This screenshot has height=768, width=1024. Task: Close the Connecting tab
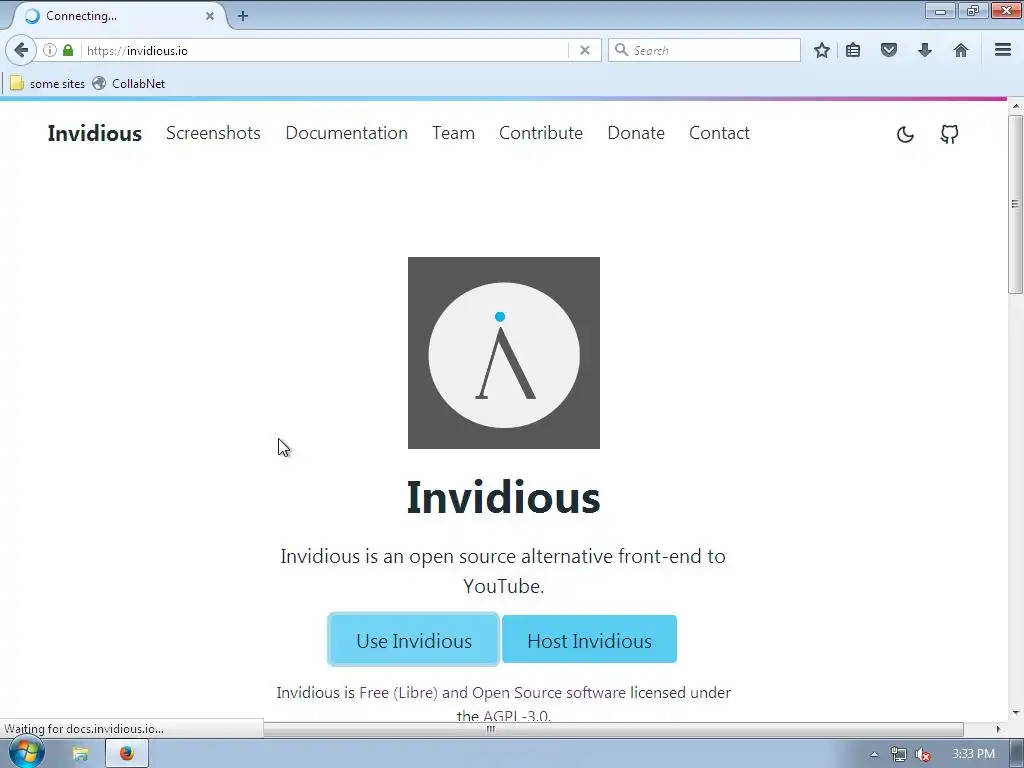pyautogui.click(x=210, y=16)
